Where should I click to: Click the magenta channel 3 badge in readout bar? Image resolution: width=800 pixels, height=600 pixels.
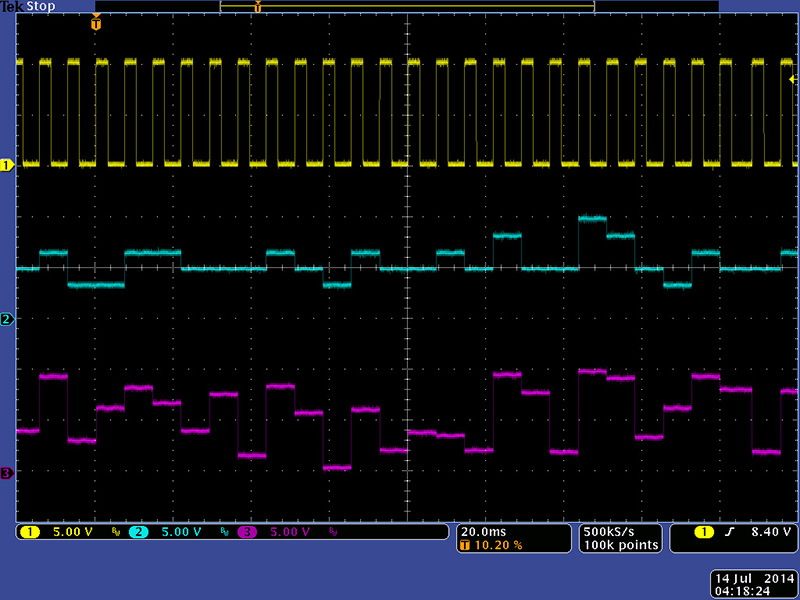tap(247, 532)
